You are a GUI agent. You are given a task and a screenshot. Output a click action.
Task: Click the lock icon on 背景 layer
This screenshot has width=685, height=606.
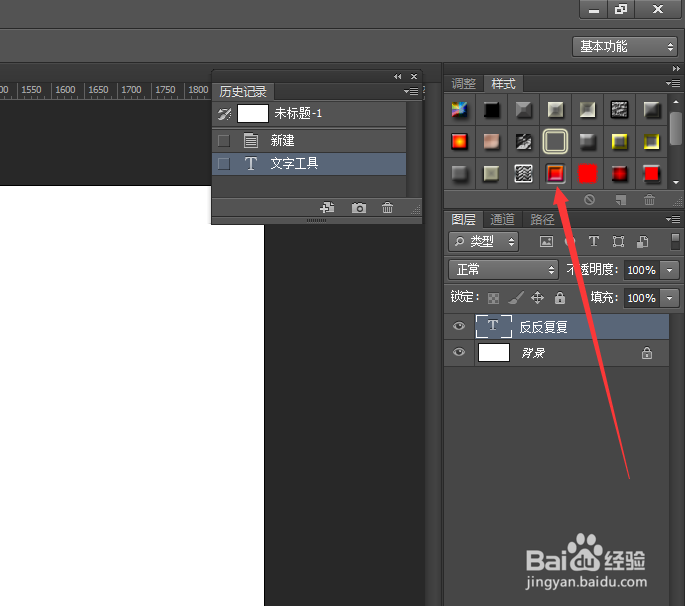(647, 353)
